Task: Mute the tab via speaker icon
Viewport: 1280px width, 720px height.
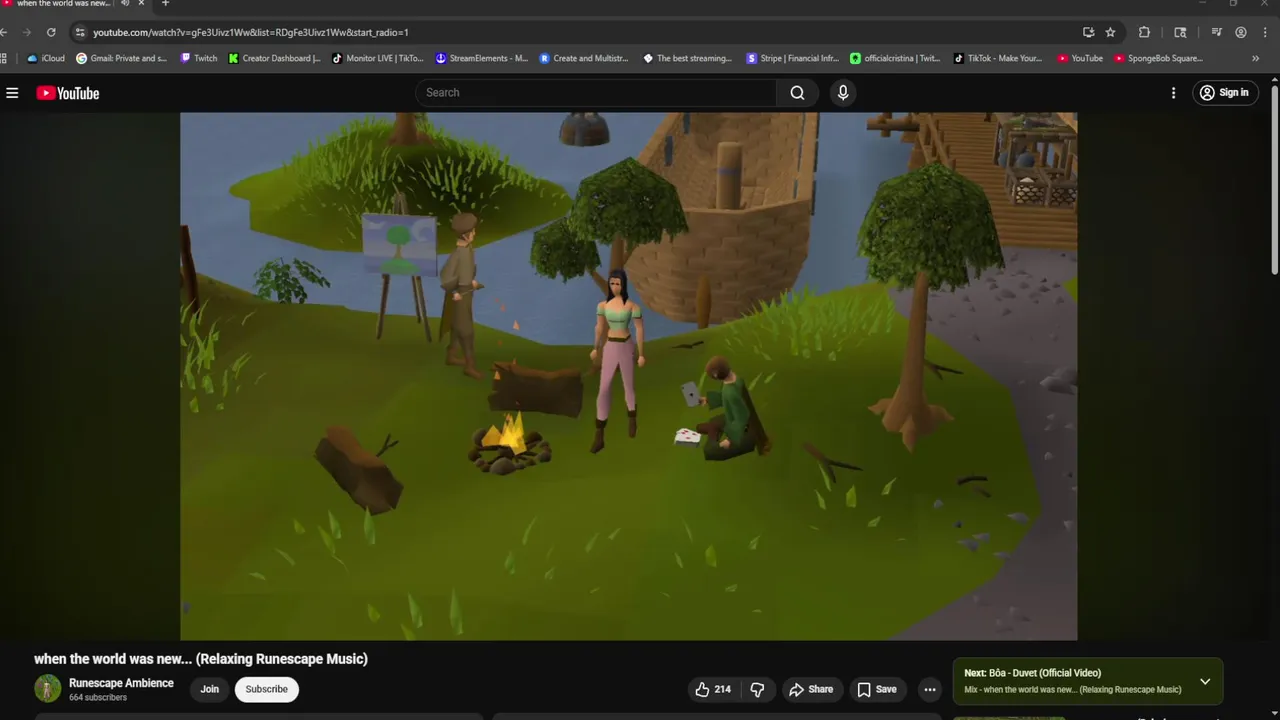Action: (x=125, y=3)
